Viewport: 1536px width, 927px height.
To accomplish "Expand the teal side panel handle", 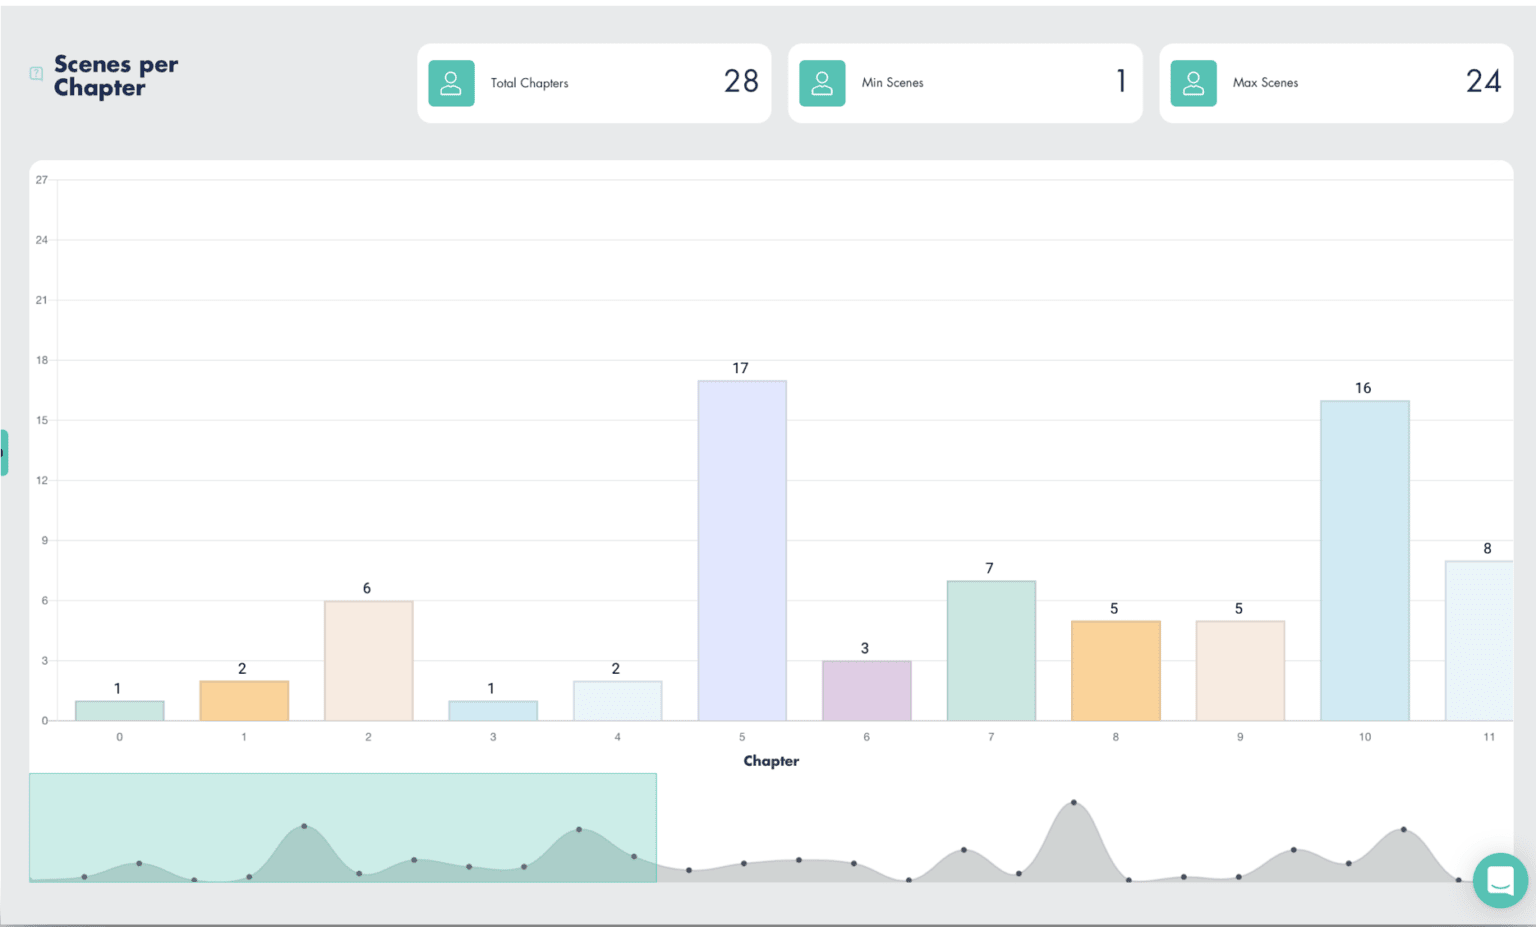I will coord(4,452).
